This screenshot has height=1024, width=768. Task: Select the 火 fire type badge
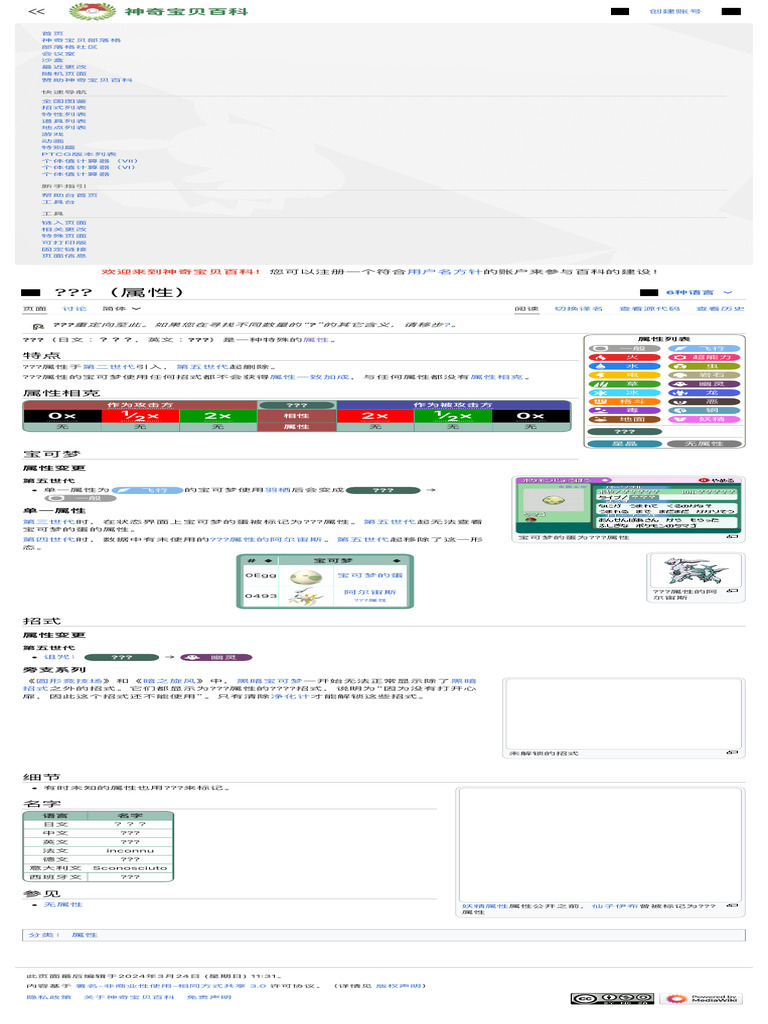tap(625, 357)
